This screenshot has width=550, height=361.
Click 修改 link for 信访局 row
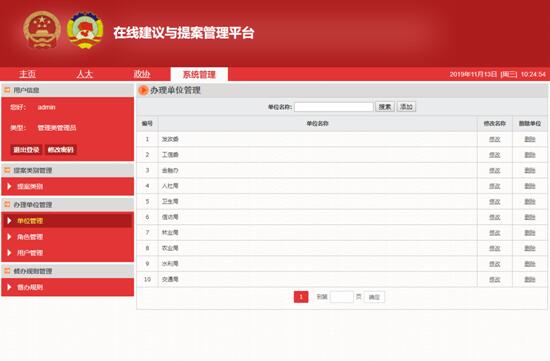click(x=495, y=217)
